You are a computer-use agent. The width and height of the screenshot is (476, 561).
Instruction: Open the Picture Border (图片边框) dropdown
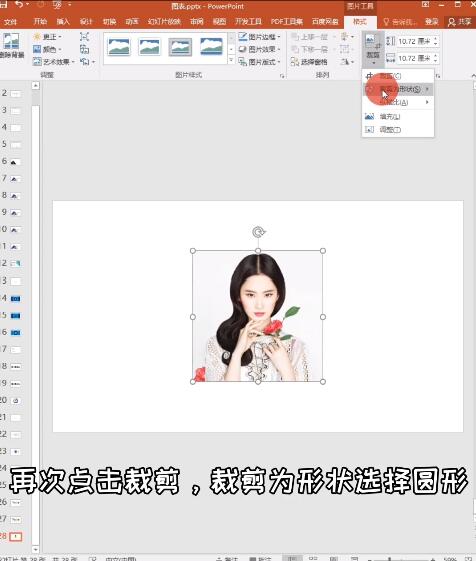[x=259, y=37]
